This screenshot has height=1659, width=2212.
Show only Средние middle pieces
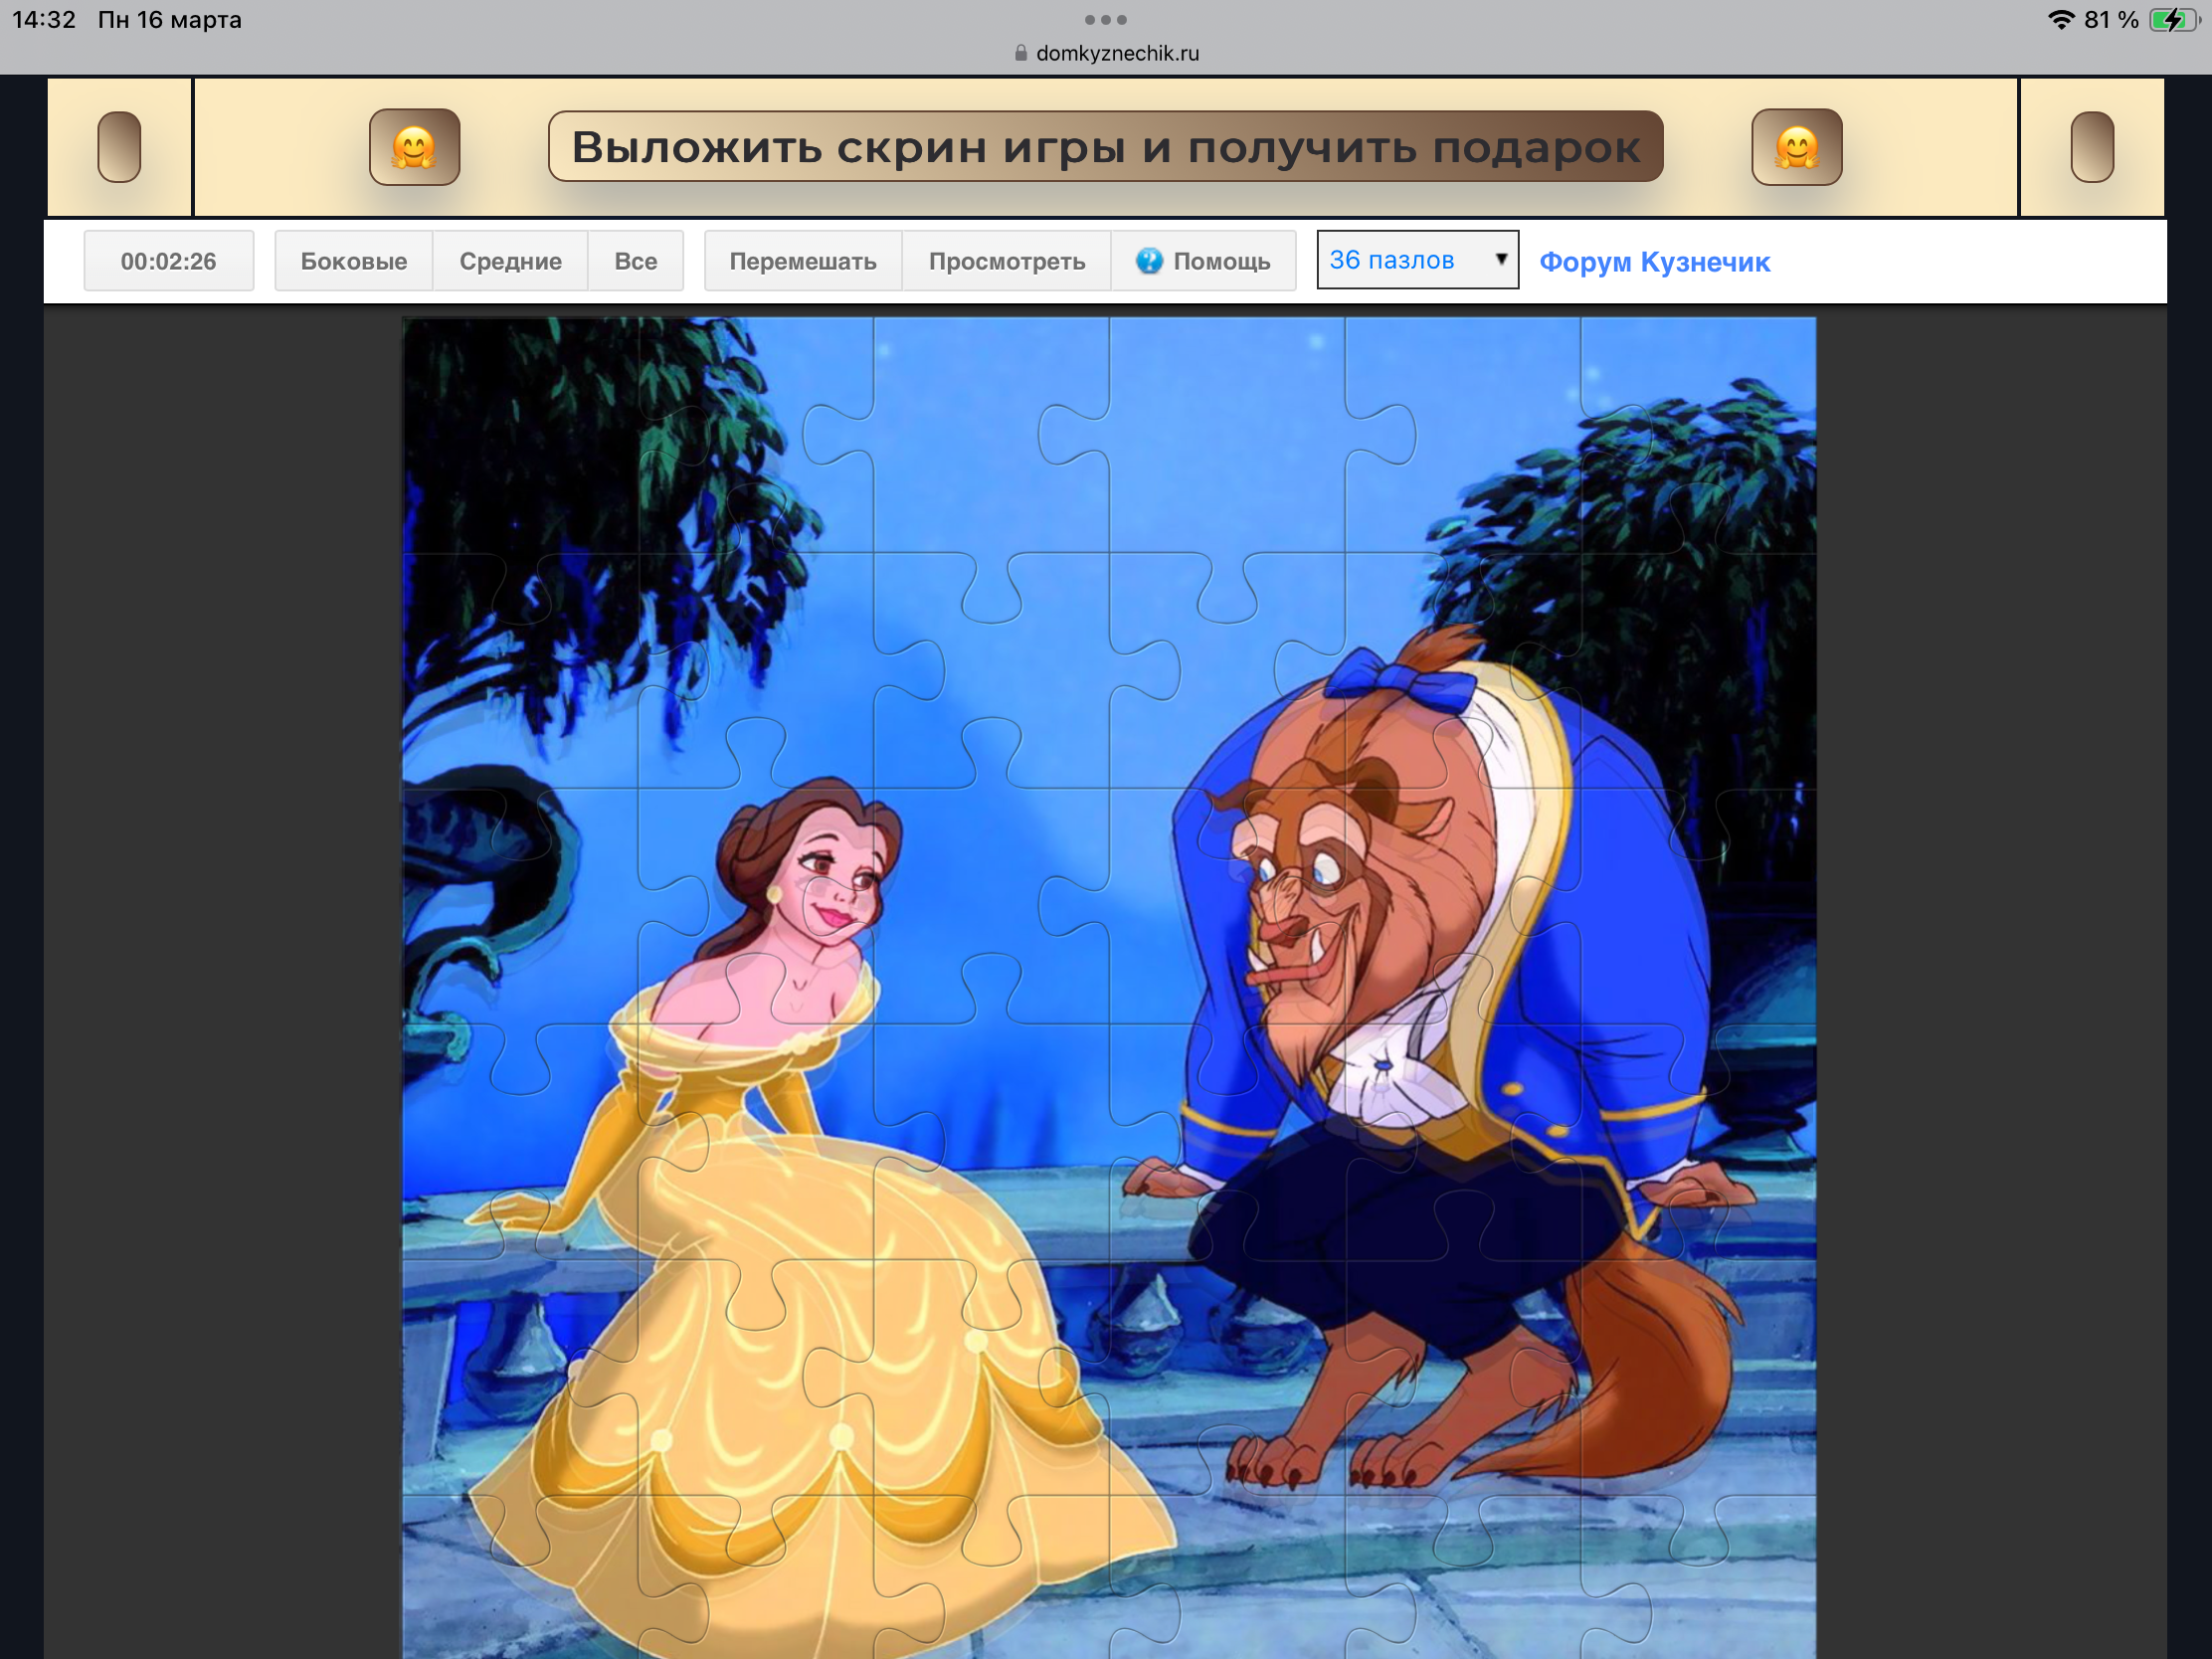coord(510,261)
